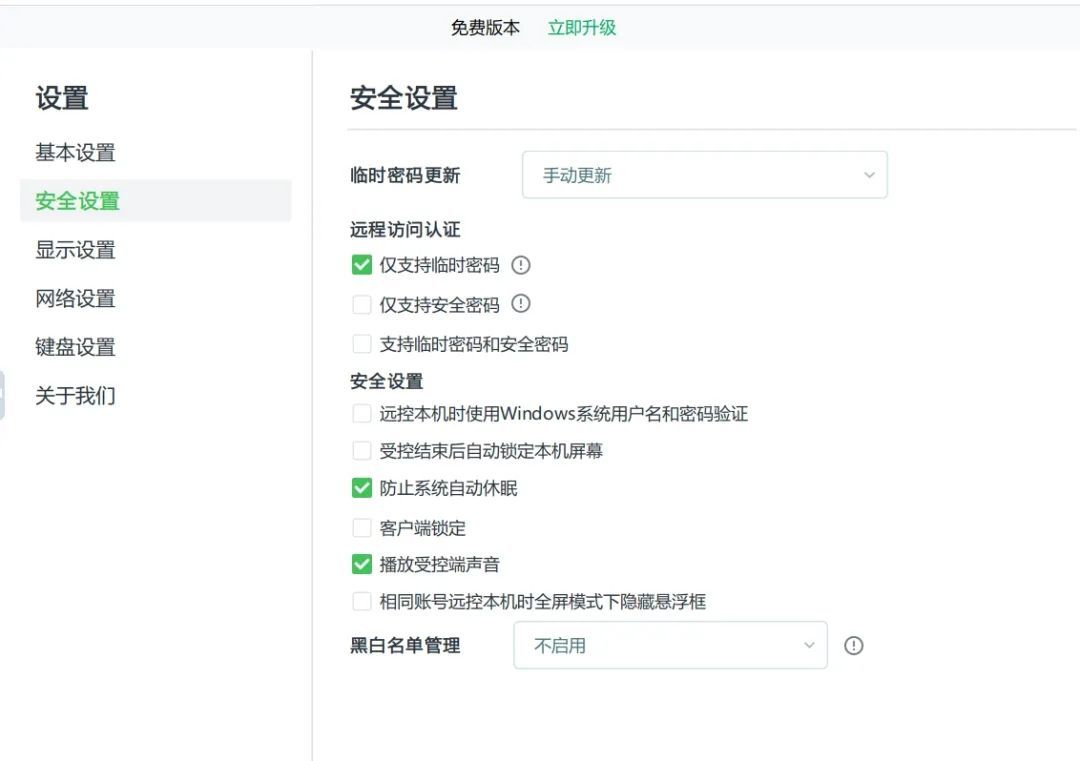Expand 黑白名单管理 dropdown showing 不启用

pyautogui.click(x=670, y=646)
